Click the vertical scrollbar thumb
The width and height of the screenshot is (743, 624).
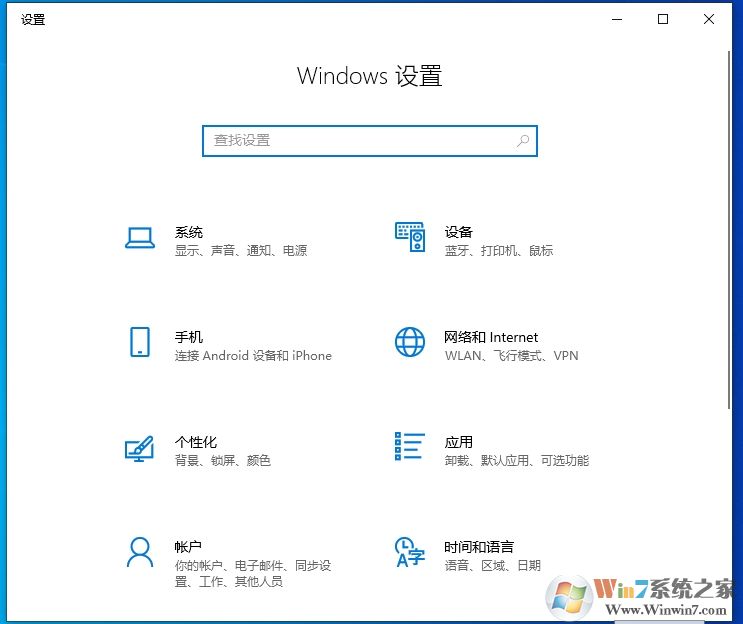click(x=729, y=229)
